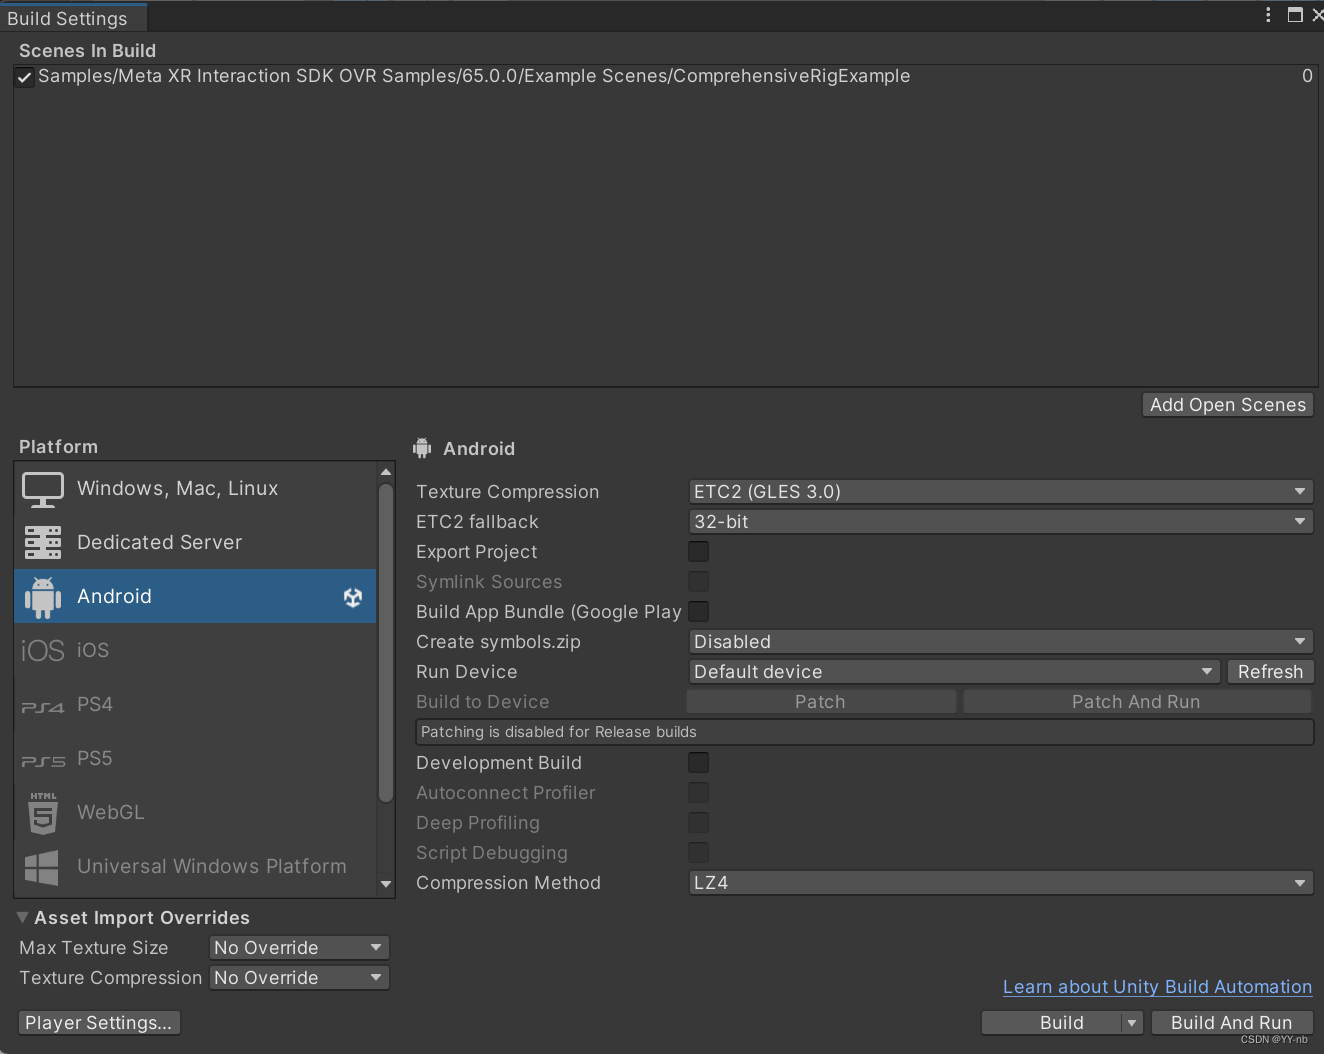Screen dimensions: 1324x1054
Task: Select the Universal Windows Platform icon
Action: point(42,866)
